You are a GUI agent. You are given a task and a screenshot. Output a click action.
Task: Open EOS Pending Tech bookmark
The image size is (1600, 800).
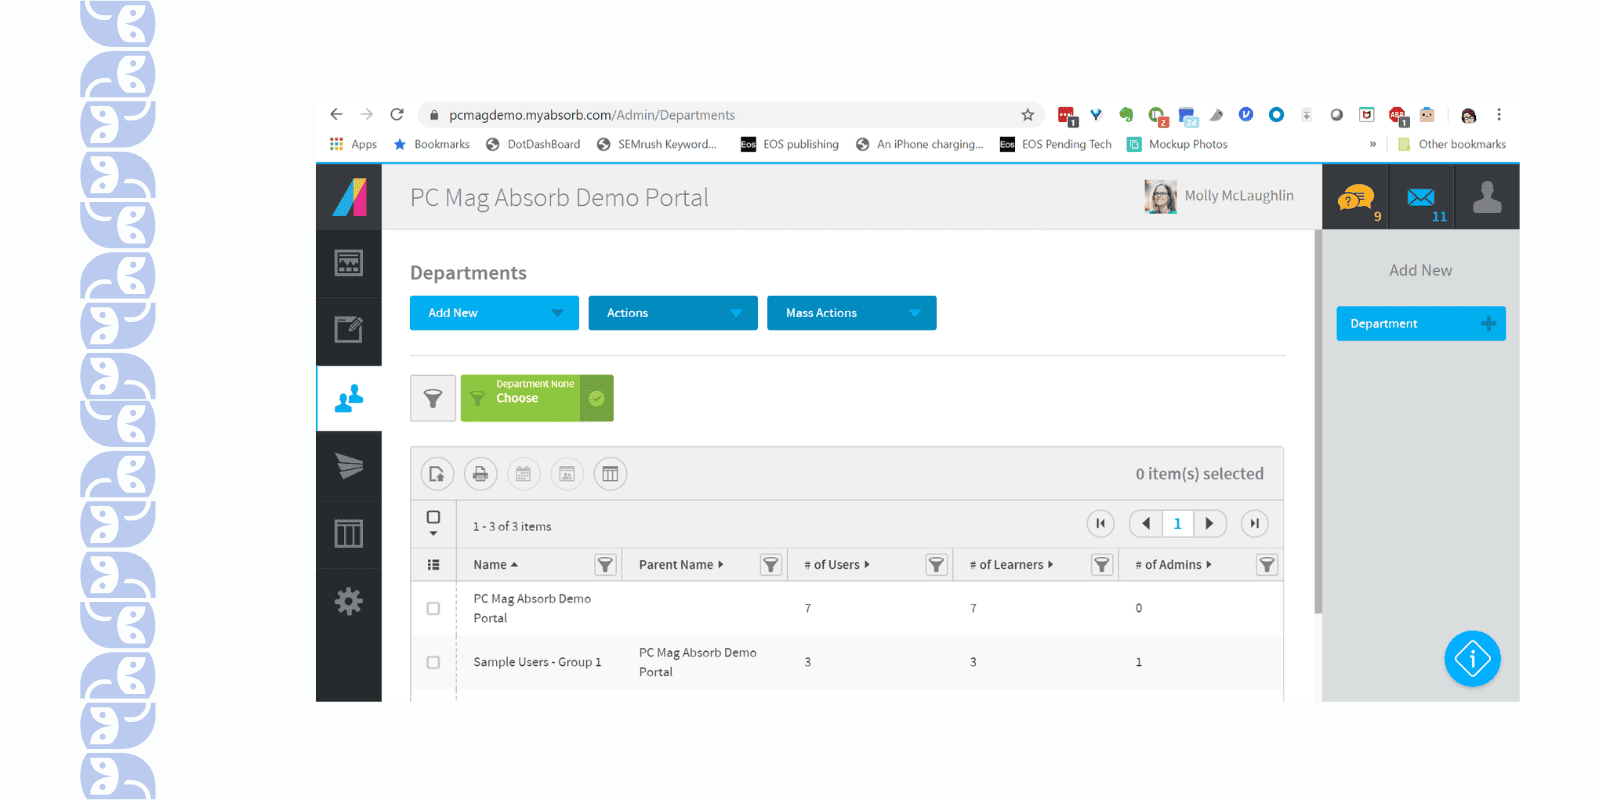point(1056,144)
